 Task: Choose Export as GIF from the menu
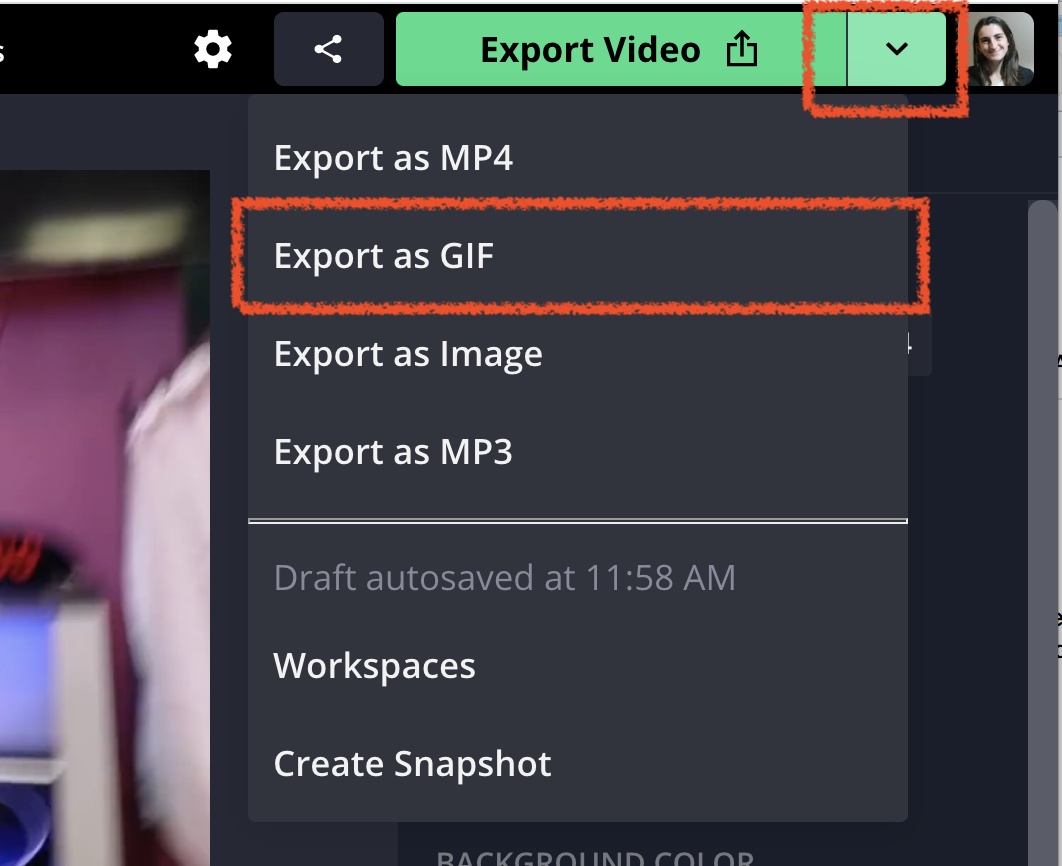[x=384, y=256]
